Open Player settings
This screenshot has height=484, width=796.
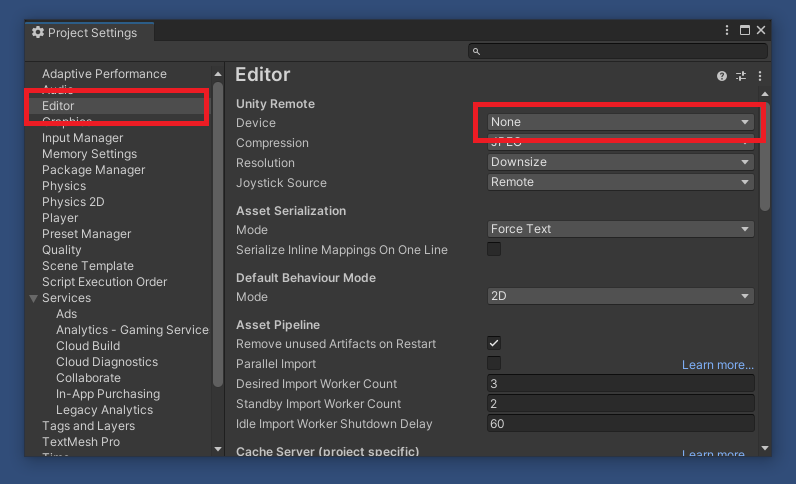pos(60,218)
